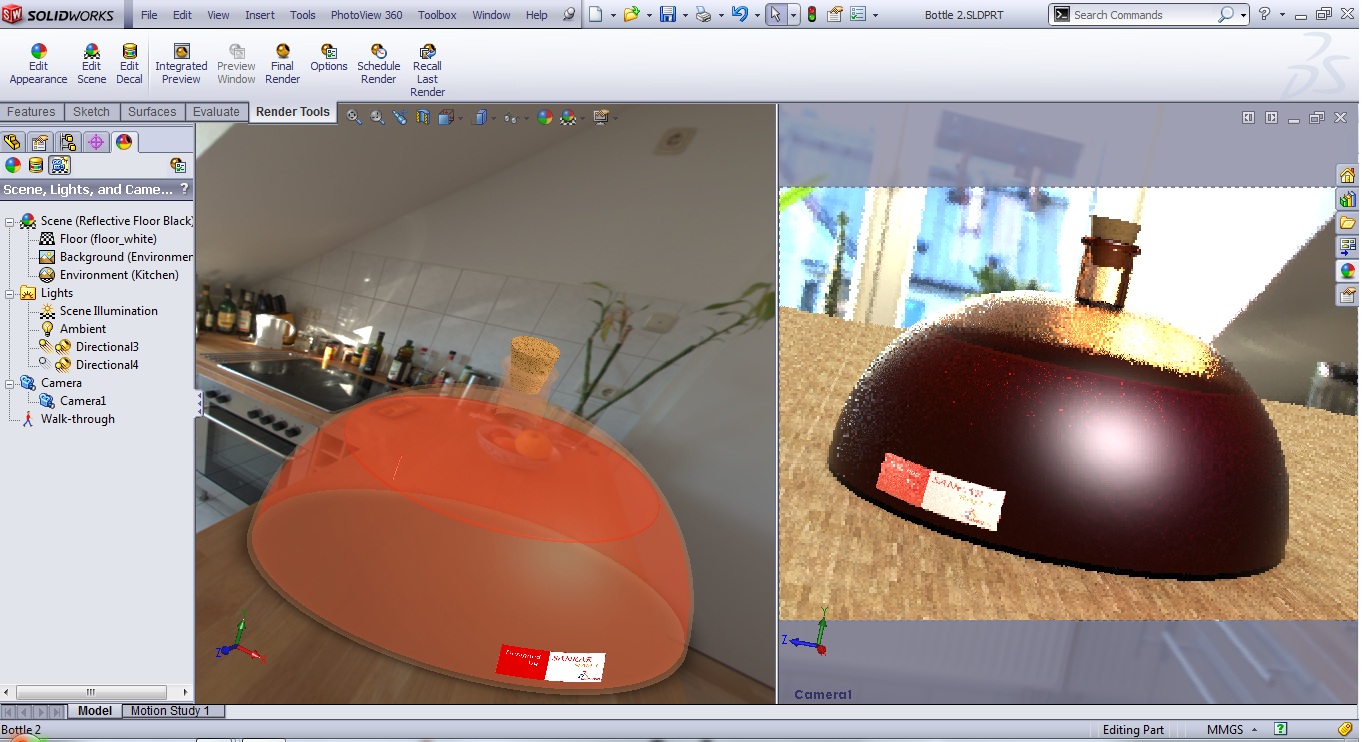The height and width of the screenshot is (742, 1363).
Task: Switch to the Features tab
Action: (31, 112)
